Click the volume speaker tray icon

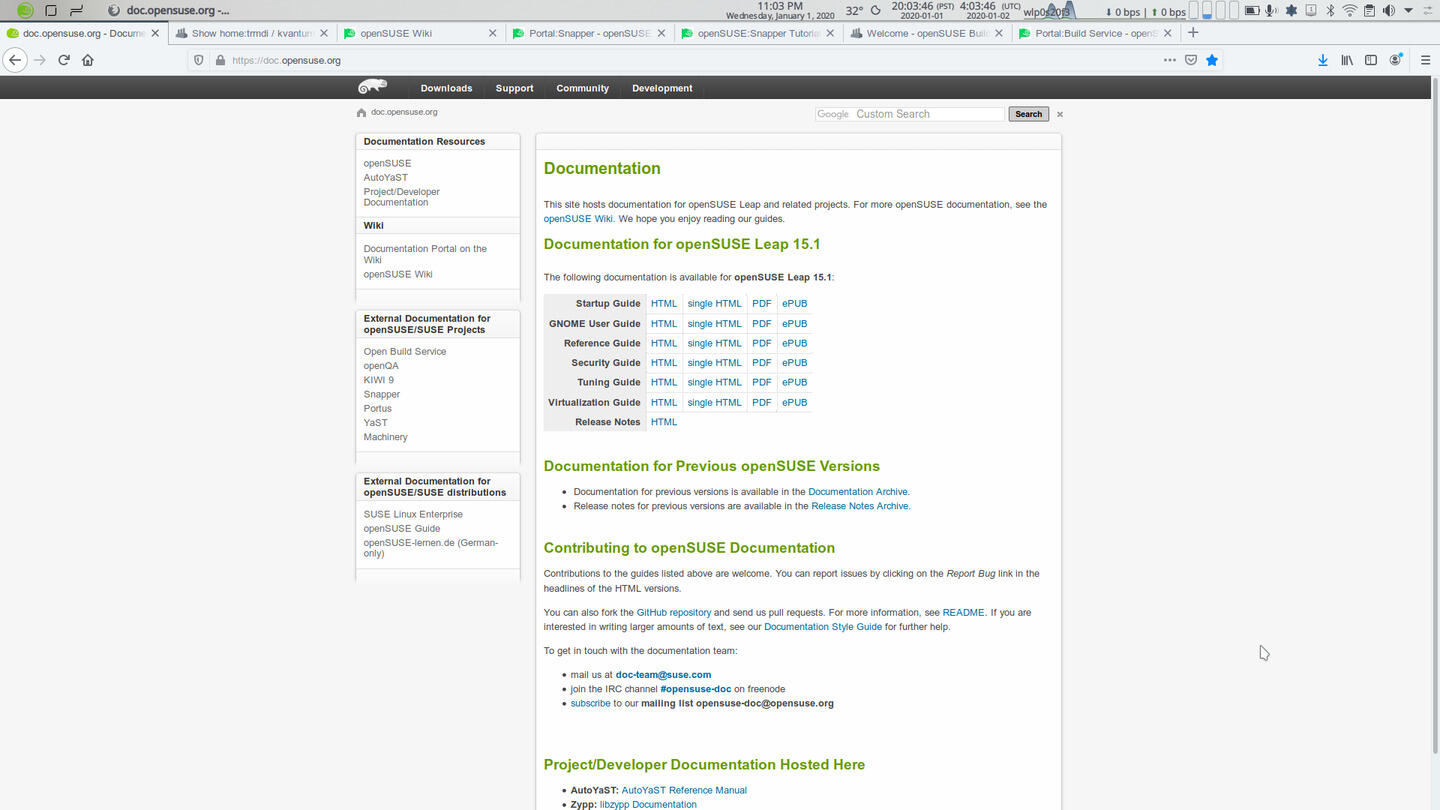(1388, 11)
